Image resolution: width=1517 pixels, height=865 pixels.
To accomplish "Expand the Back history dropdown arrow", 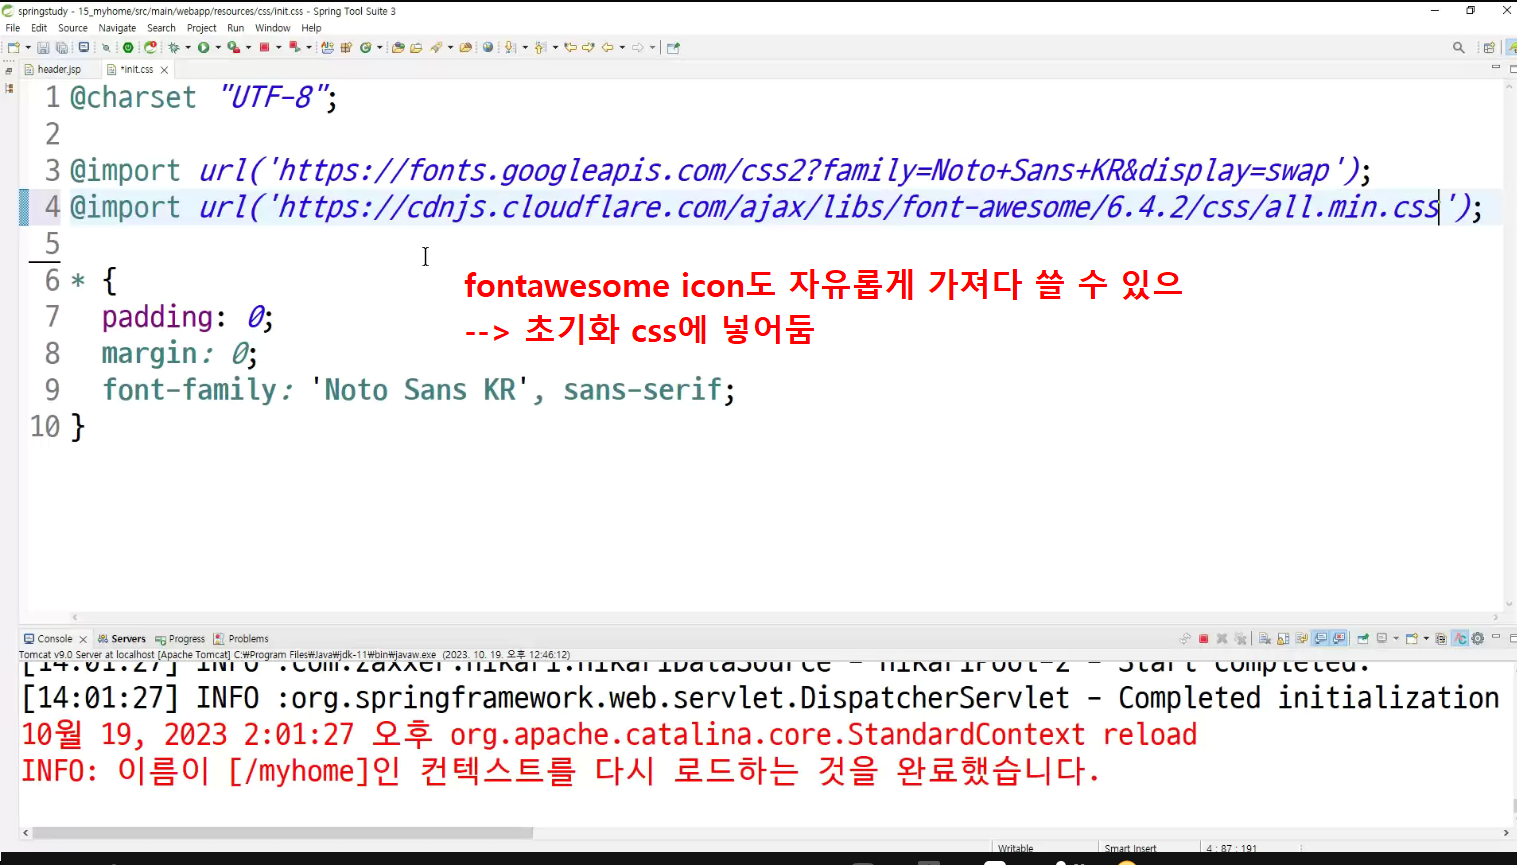I will point(622,47).
